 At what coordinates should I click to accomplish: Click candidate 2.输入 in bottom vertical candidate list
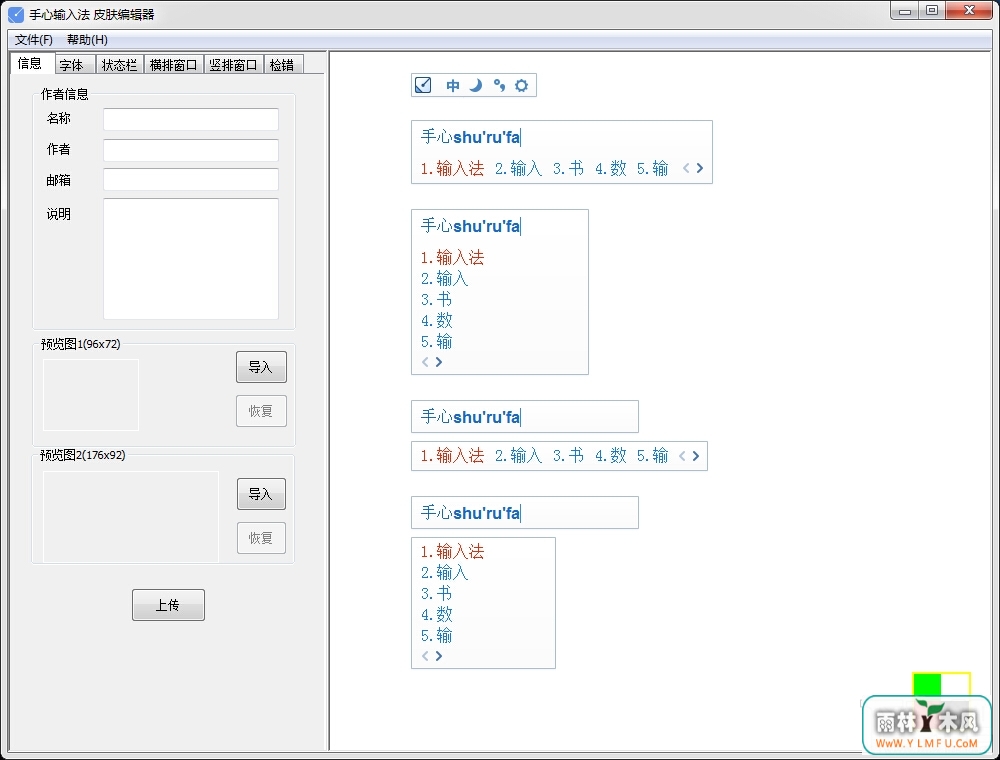tap(445, 572)
